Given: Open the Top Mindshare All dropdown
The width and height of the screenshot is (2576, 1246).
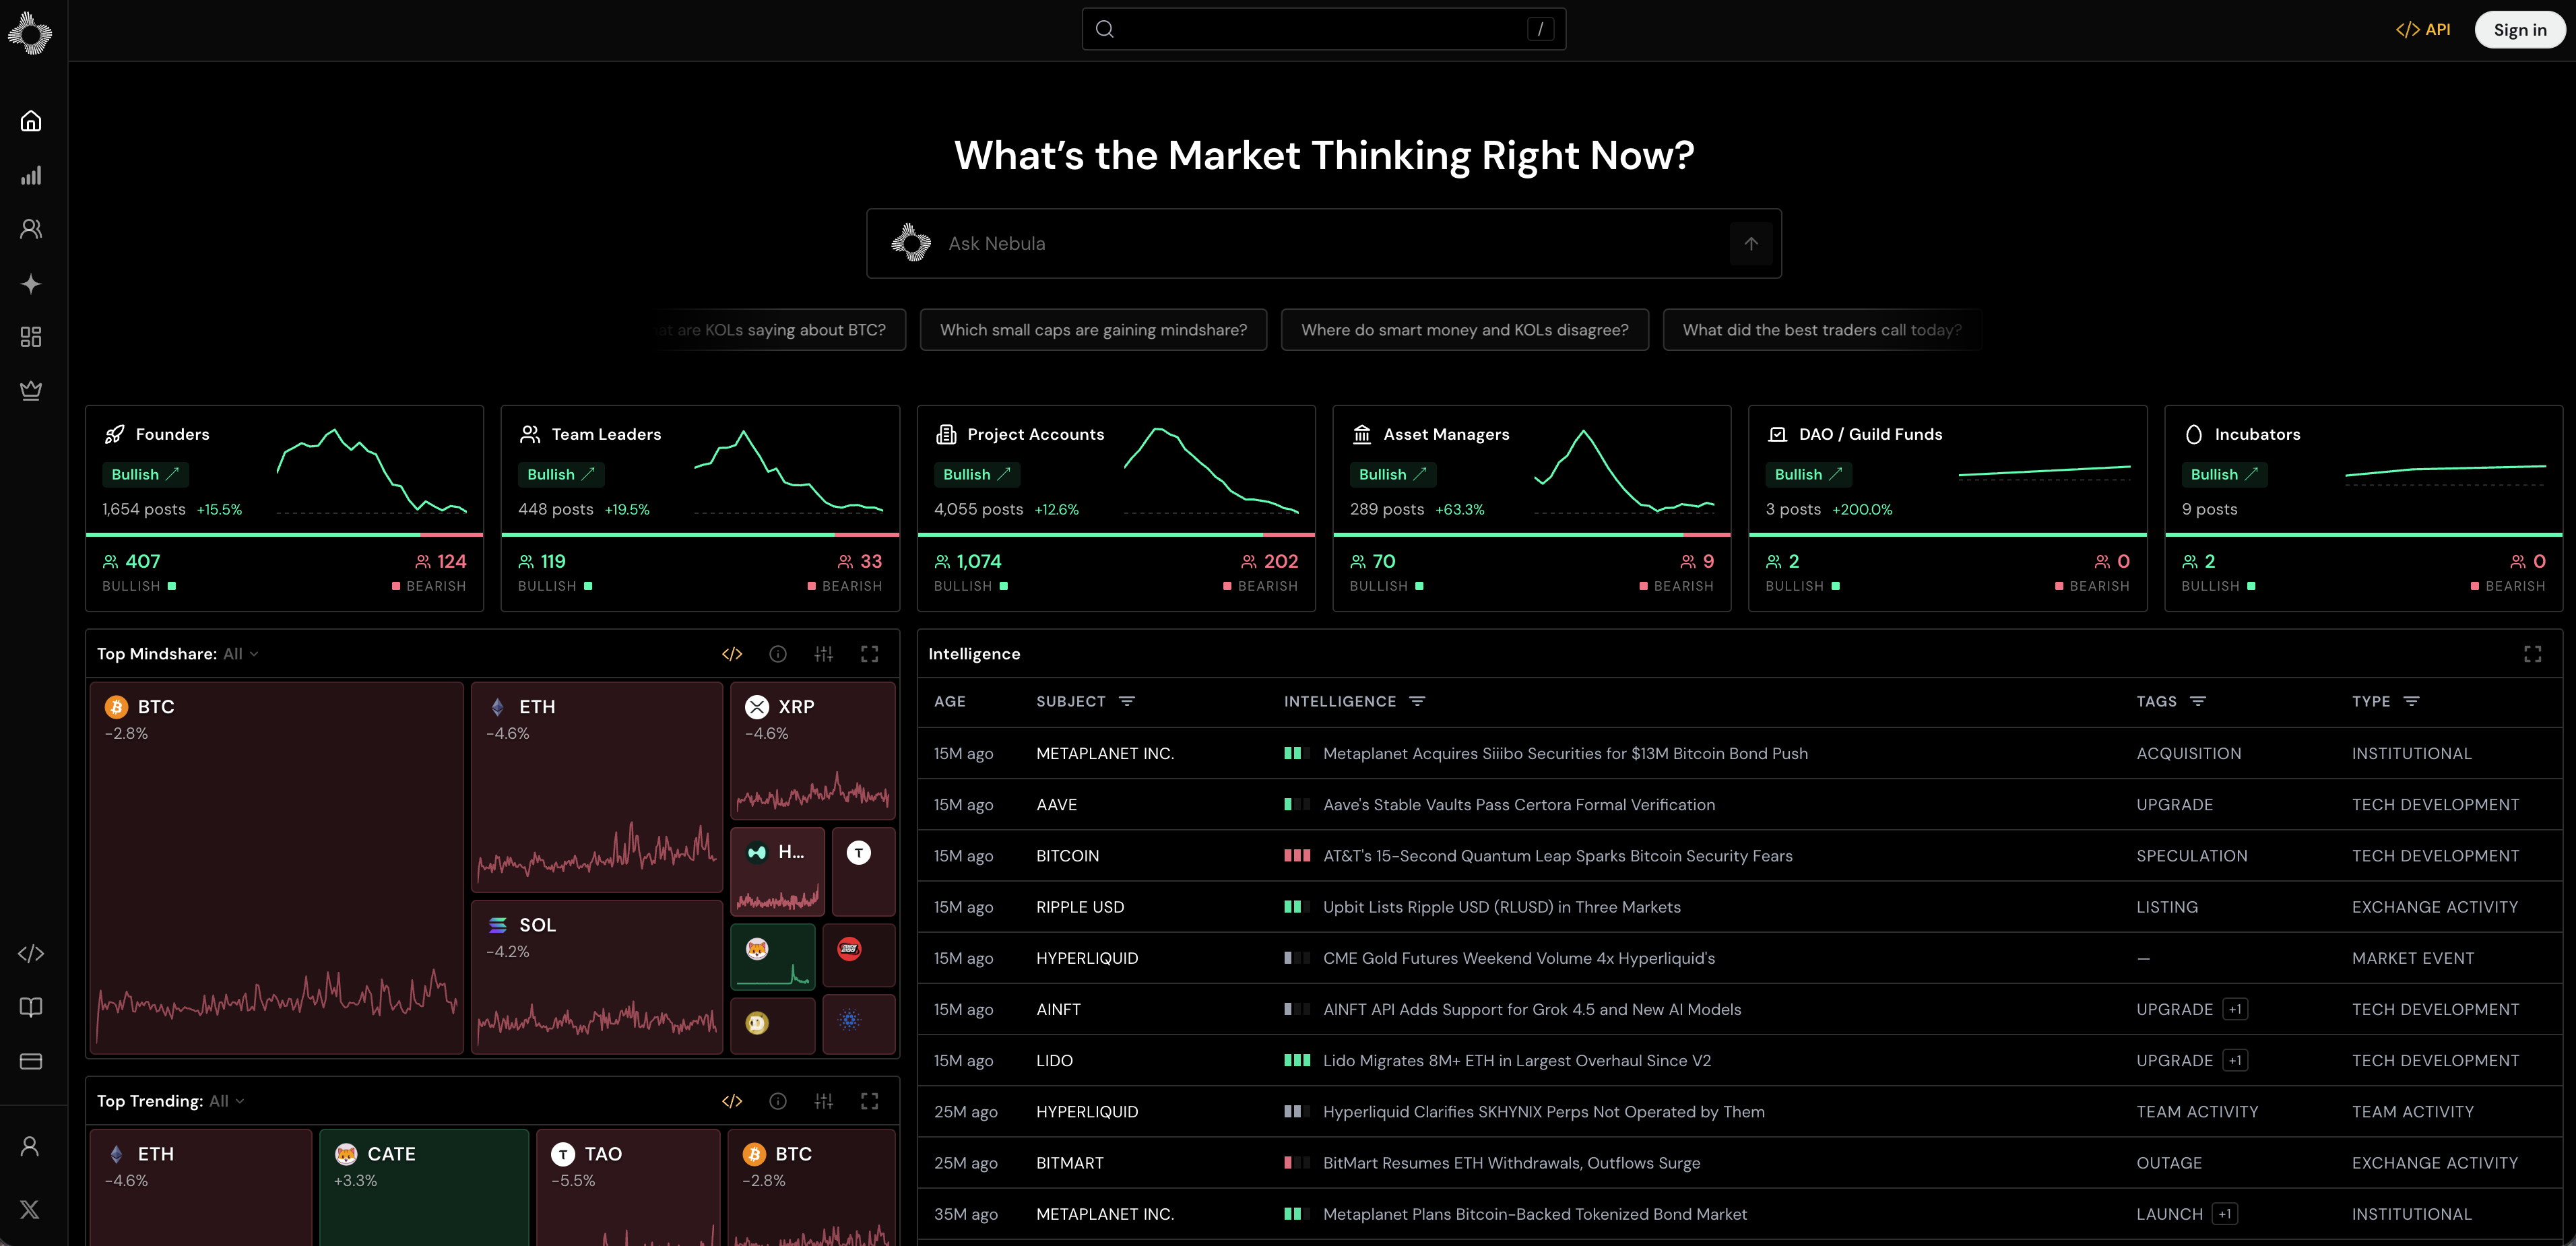Looking at the screenshot, I should (241, 654).
